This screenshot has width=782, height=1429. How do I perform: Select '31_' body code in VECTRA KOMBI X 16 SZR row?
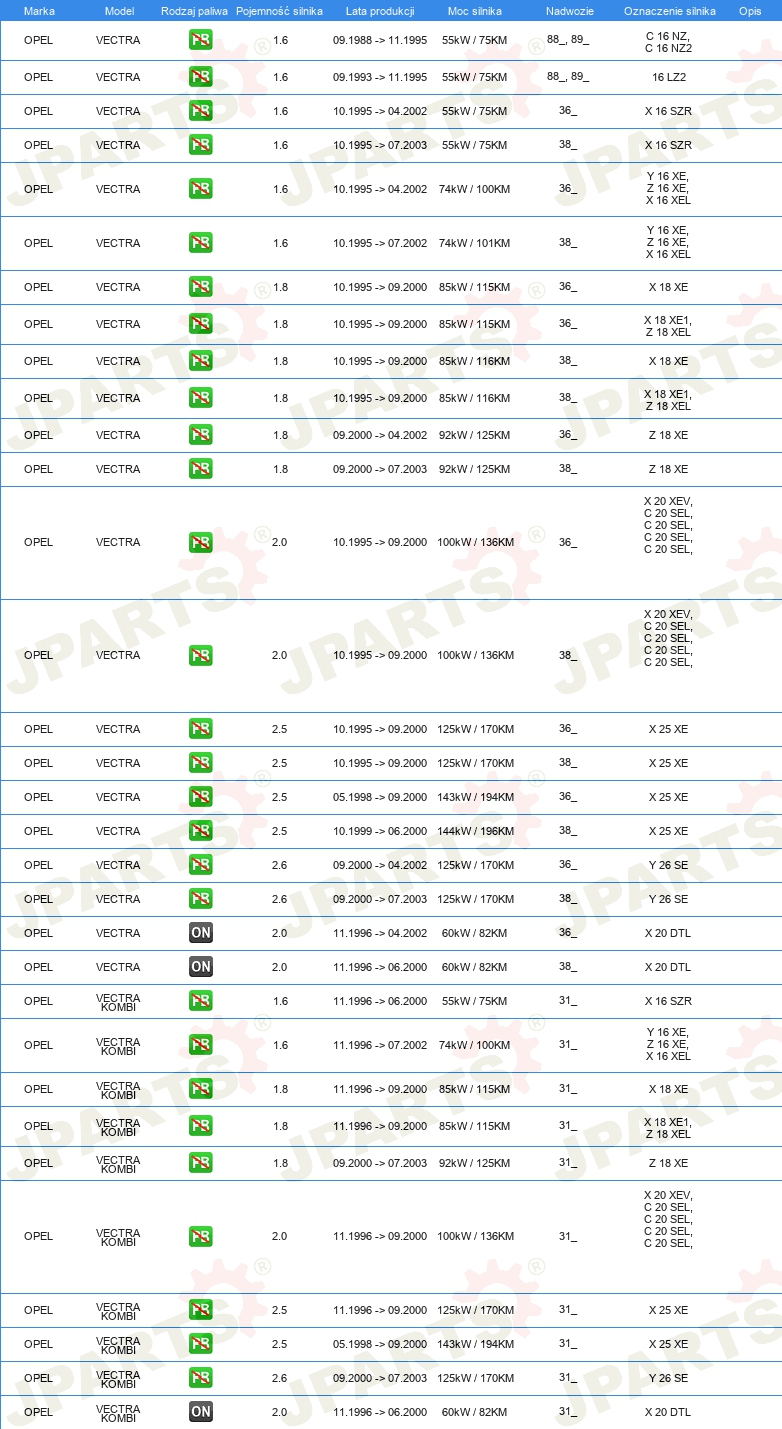(x=568, y=1001)
